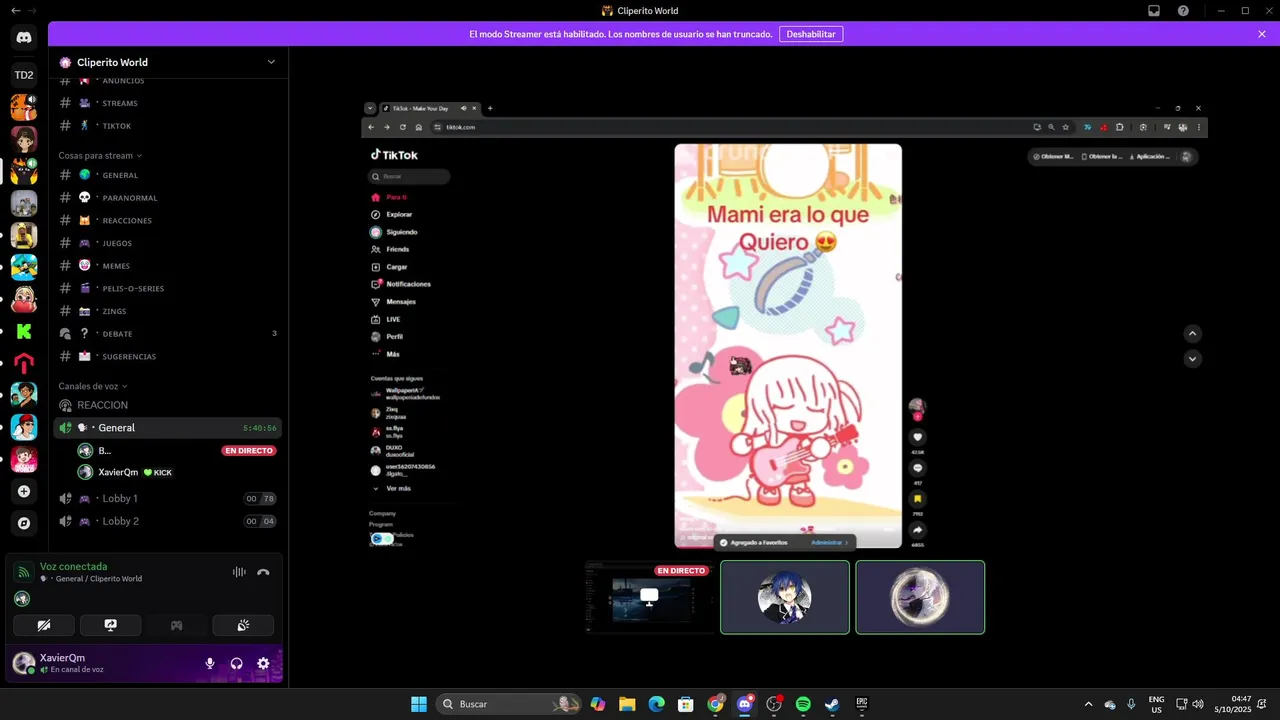
Task: Mute the microphone in user panel
Action: coord(210,663)
